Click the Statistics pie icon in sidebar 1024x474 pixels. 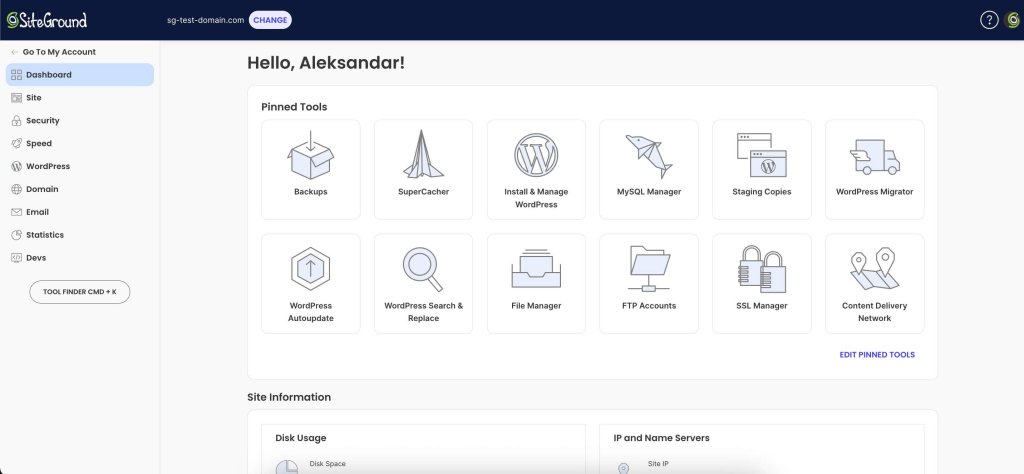coord(16,234)
